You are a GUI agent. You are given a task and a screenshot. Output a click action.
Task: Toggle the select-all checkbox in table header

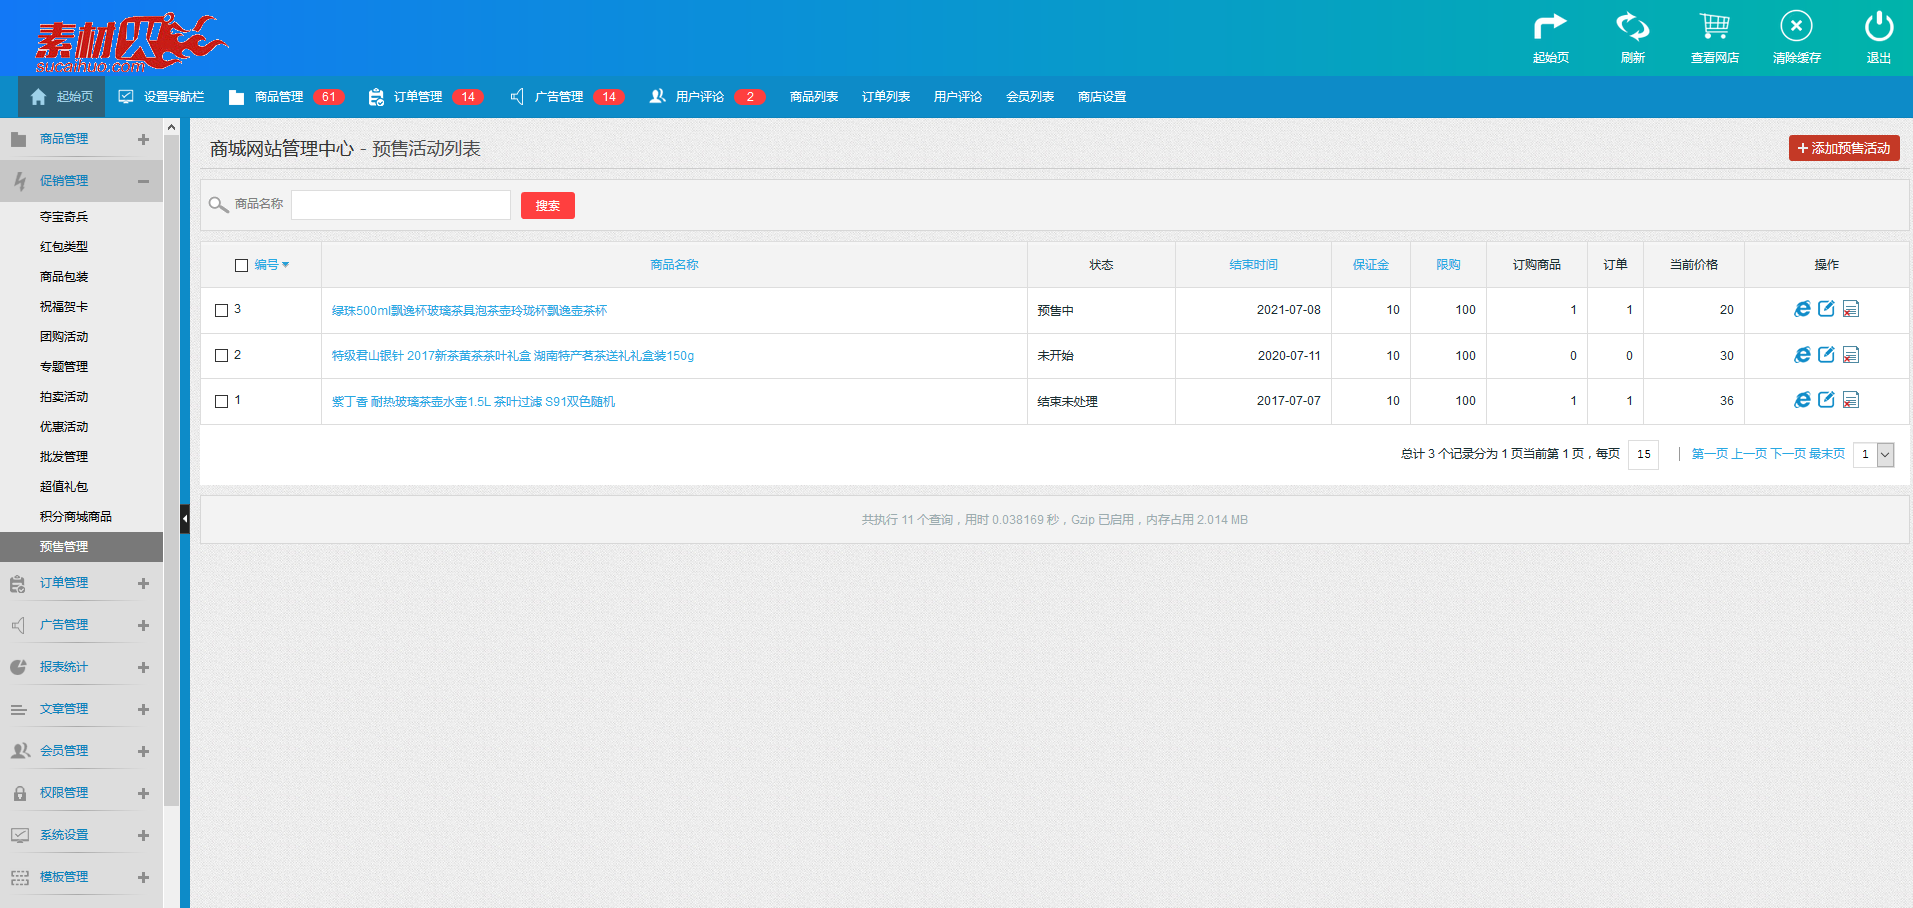tap(241, 265)
